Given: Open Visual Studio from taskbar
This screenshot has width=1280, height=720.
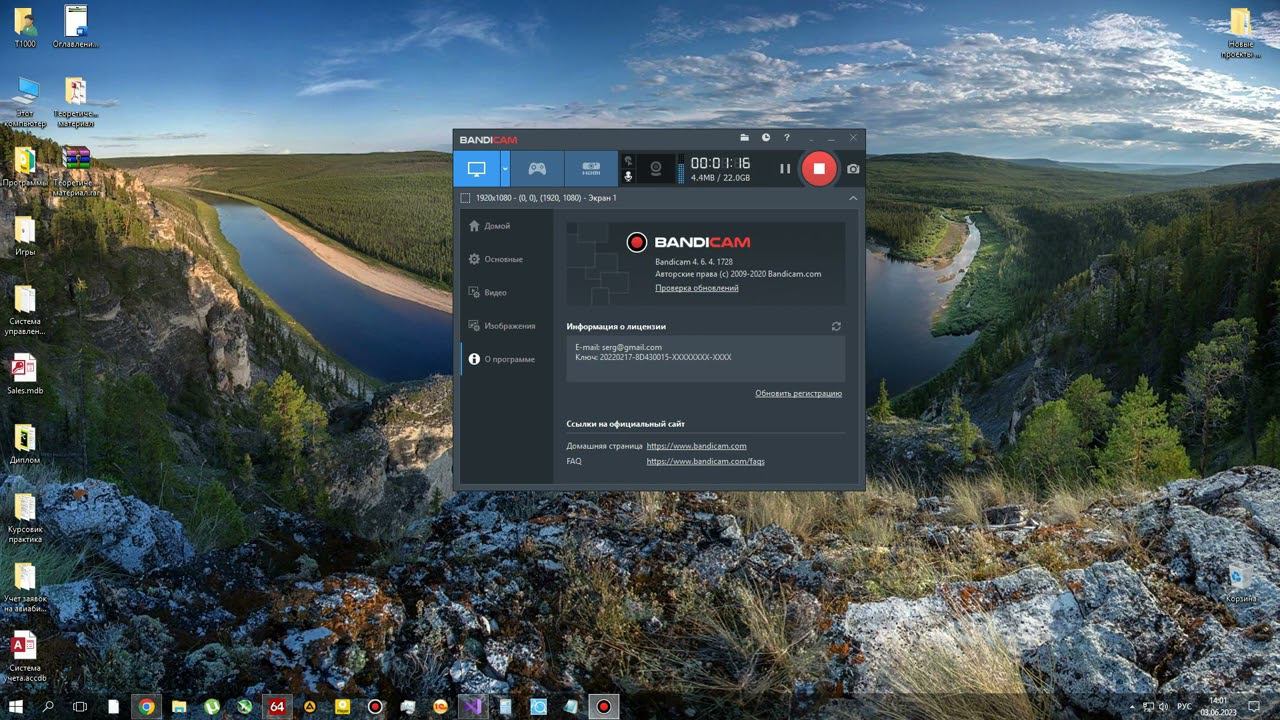Looking at the screenshot, I should click(472, 706).
